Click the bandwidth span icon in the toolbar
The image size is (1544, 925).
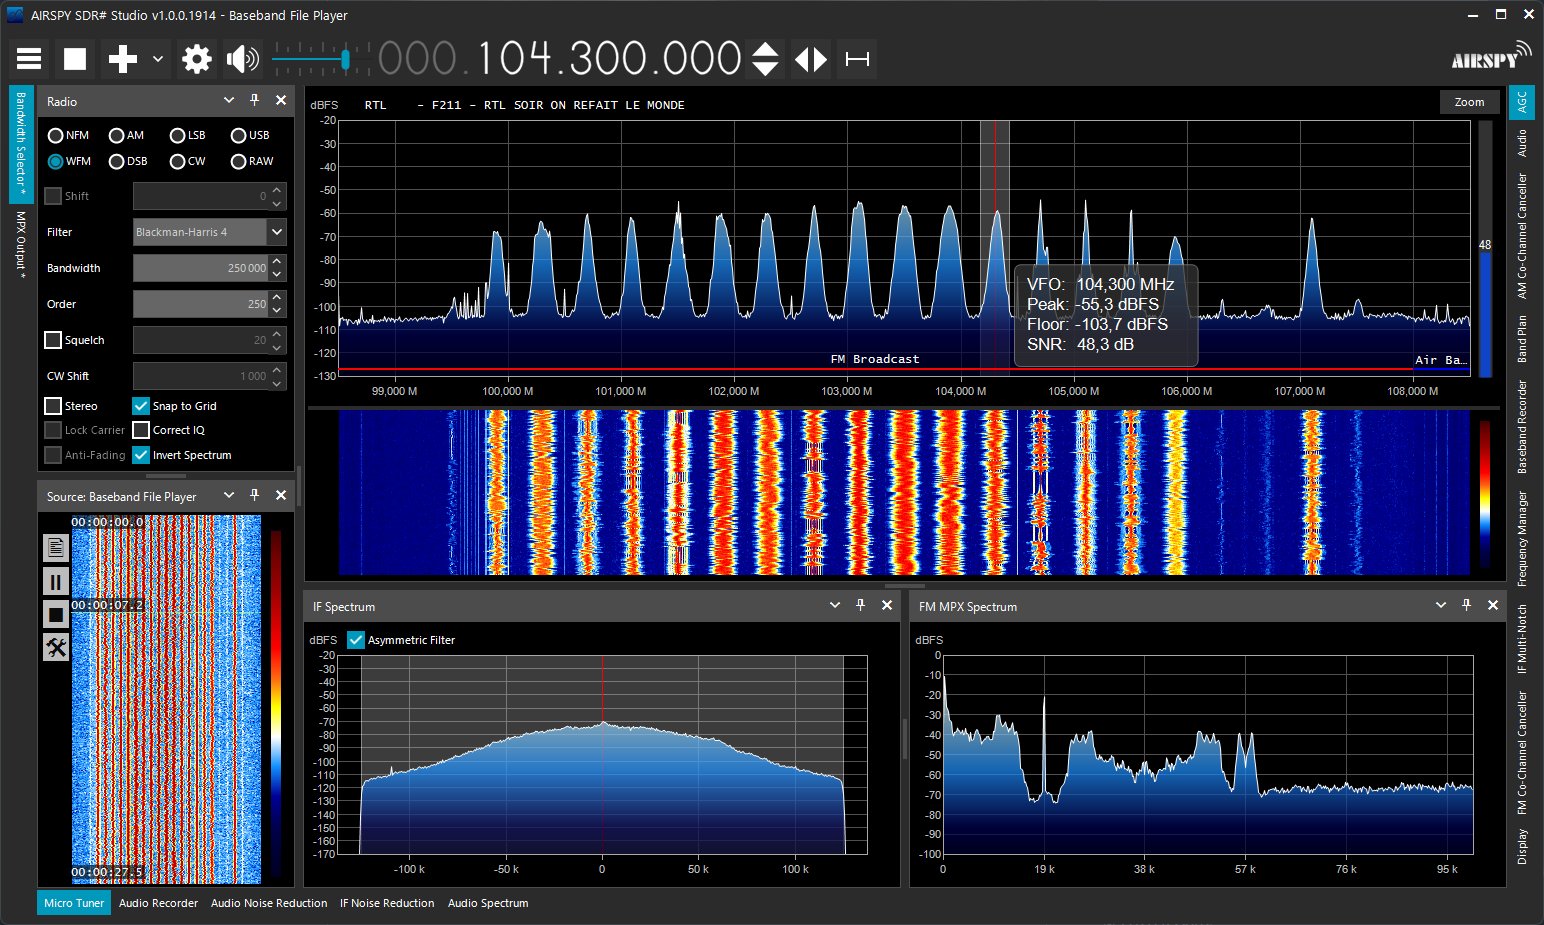857,59
